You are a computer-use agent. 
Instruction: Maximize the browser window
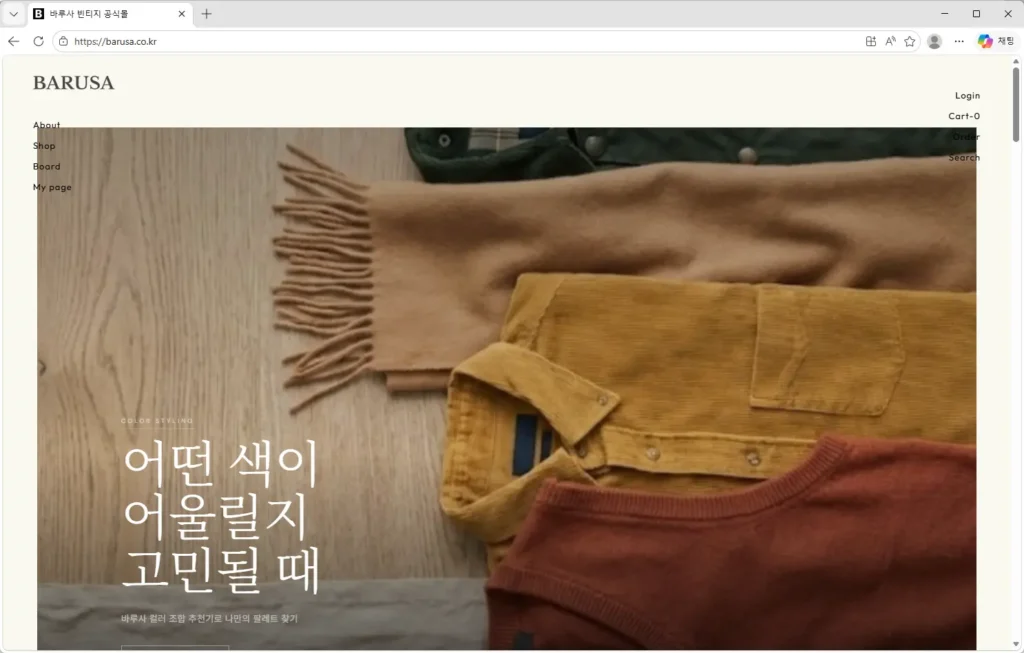click(x=976, y=14)
